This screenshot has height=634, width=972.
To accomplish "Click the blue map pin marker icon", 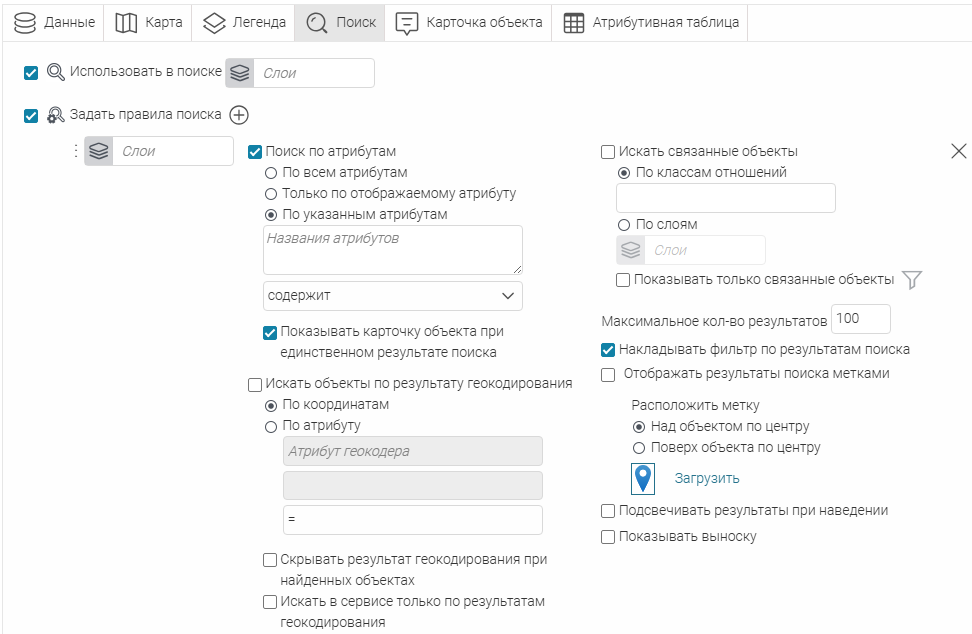I will tap(643, 478).
